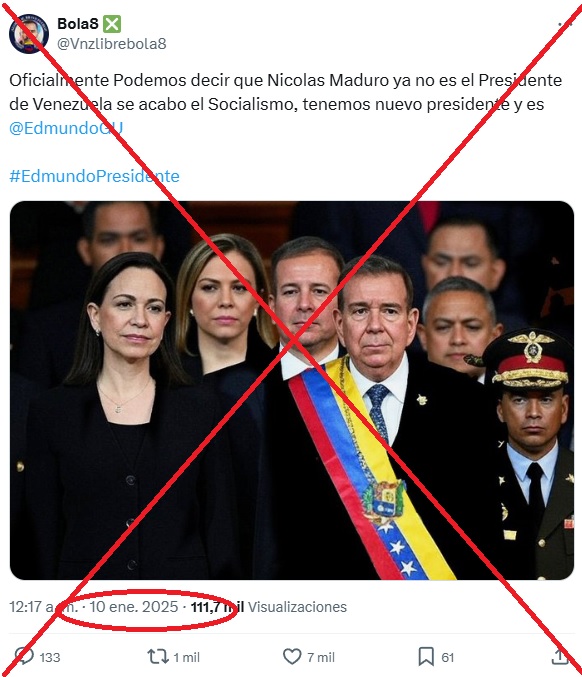Click the 10 ene. 2025 date
Image resolution: width=582 pixels, height=677 pixels.
(x=134, y=607)
